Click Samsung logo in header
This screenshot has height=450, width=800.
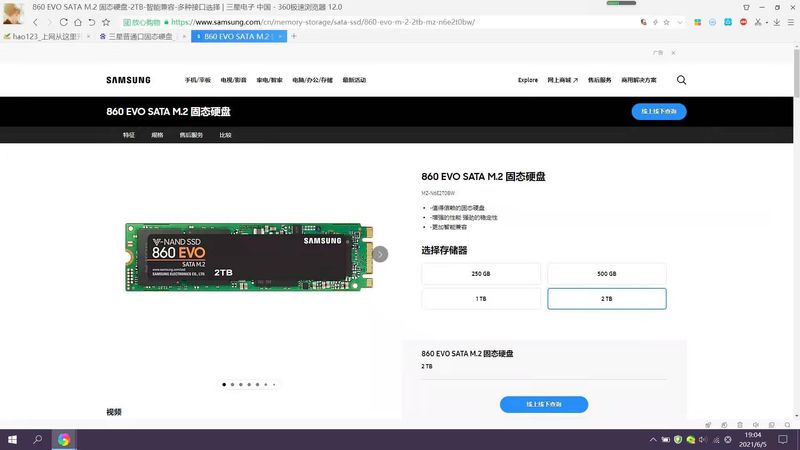(x=129, y=80)
